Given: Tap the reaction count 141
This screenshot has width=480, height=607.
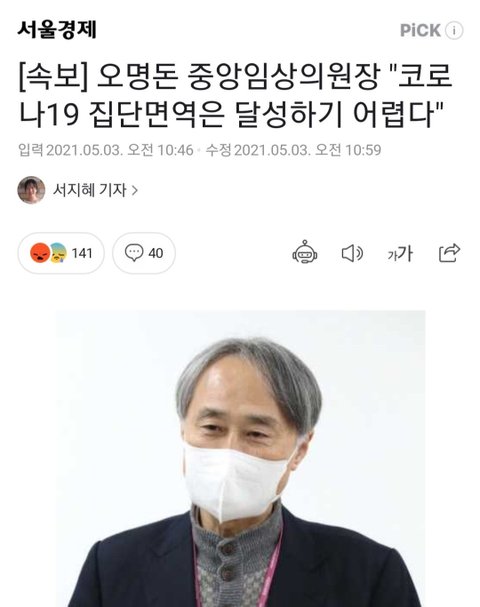Looking at the screenshot, I should [82, 253].
